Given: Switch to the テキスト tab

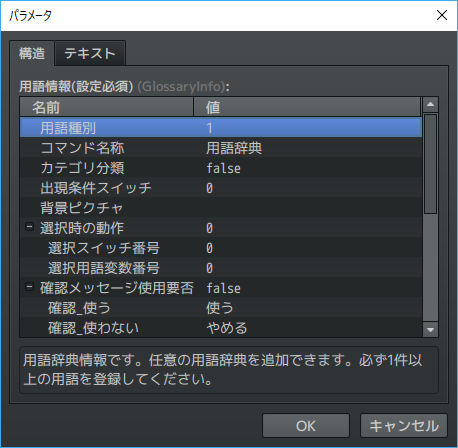Looking at the screenshot, I should [x=90, y=53].
